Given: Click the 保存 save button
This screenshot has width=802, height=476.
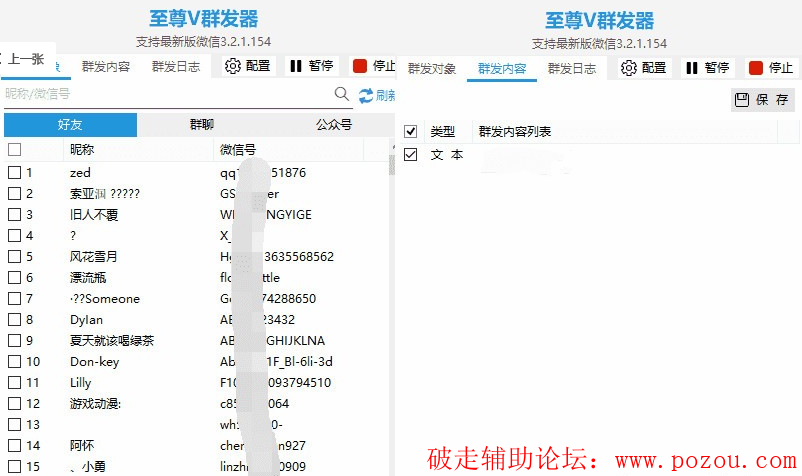Looking at the screenshot, I should click(763, 100).
